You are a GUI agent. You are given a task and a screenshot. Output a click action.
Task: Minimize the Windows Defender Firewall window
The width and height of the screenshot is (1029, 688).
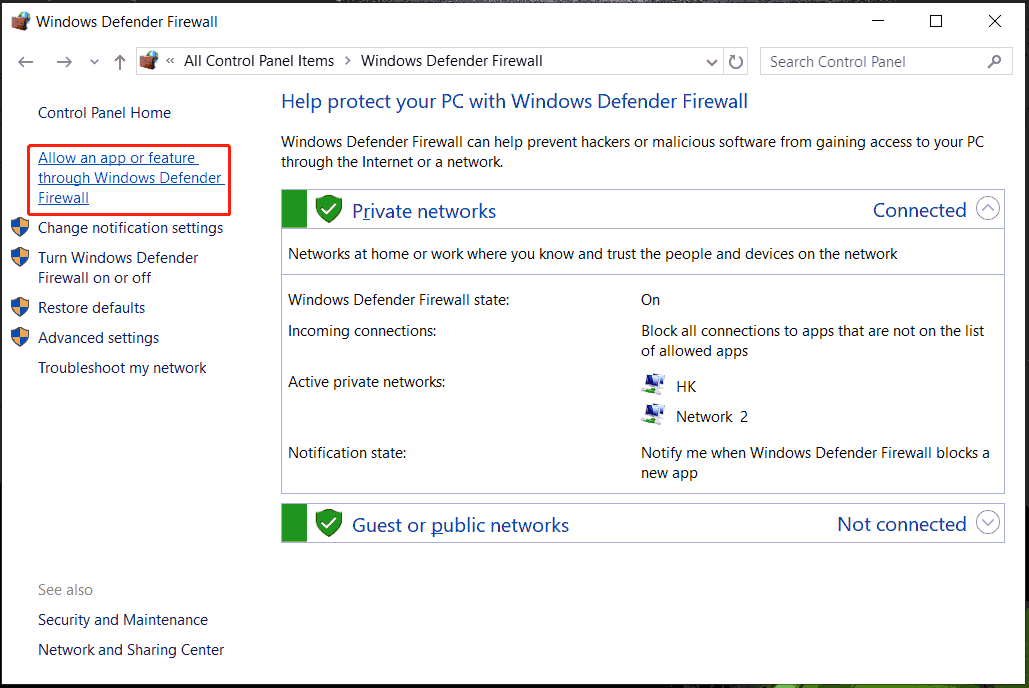[x=877, y=21]
